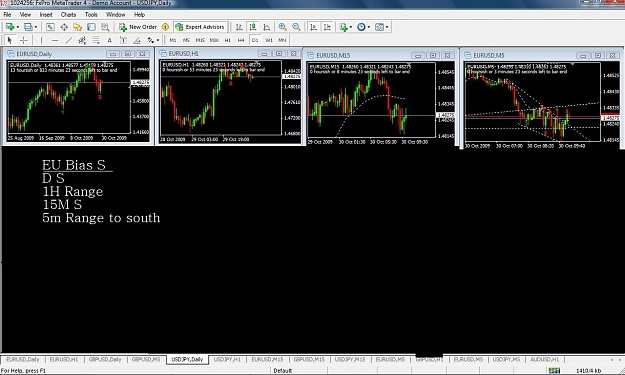Expand the Arrows dropdown arrow
Viewport: 625px width, 375px height.
(158, 40)
